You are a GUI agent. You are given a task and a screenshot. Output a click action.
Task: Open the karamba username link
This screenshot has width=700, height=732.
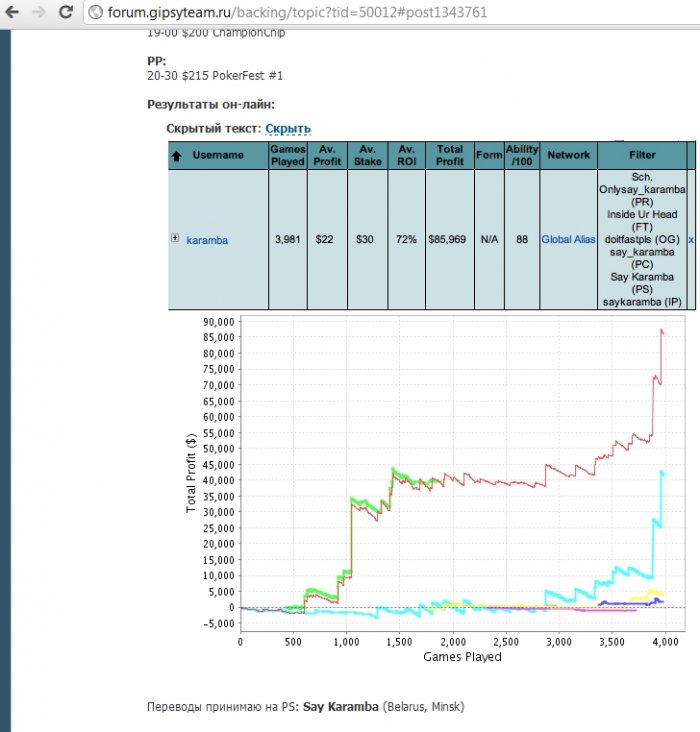click(x=207, y=240)
